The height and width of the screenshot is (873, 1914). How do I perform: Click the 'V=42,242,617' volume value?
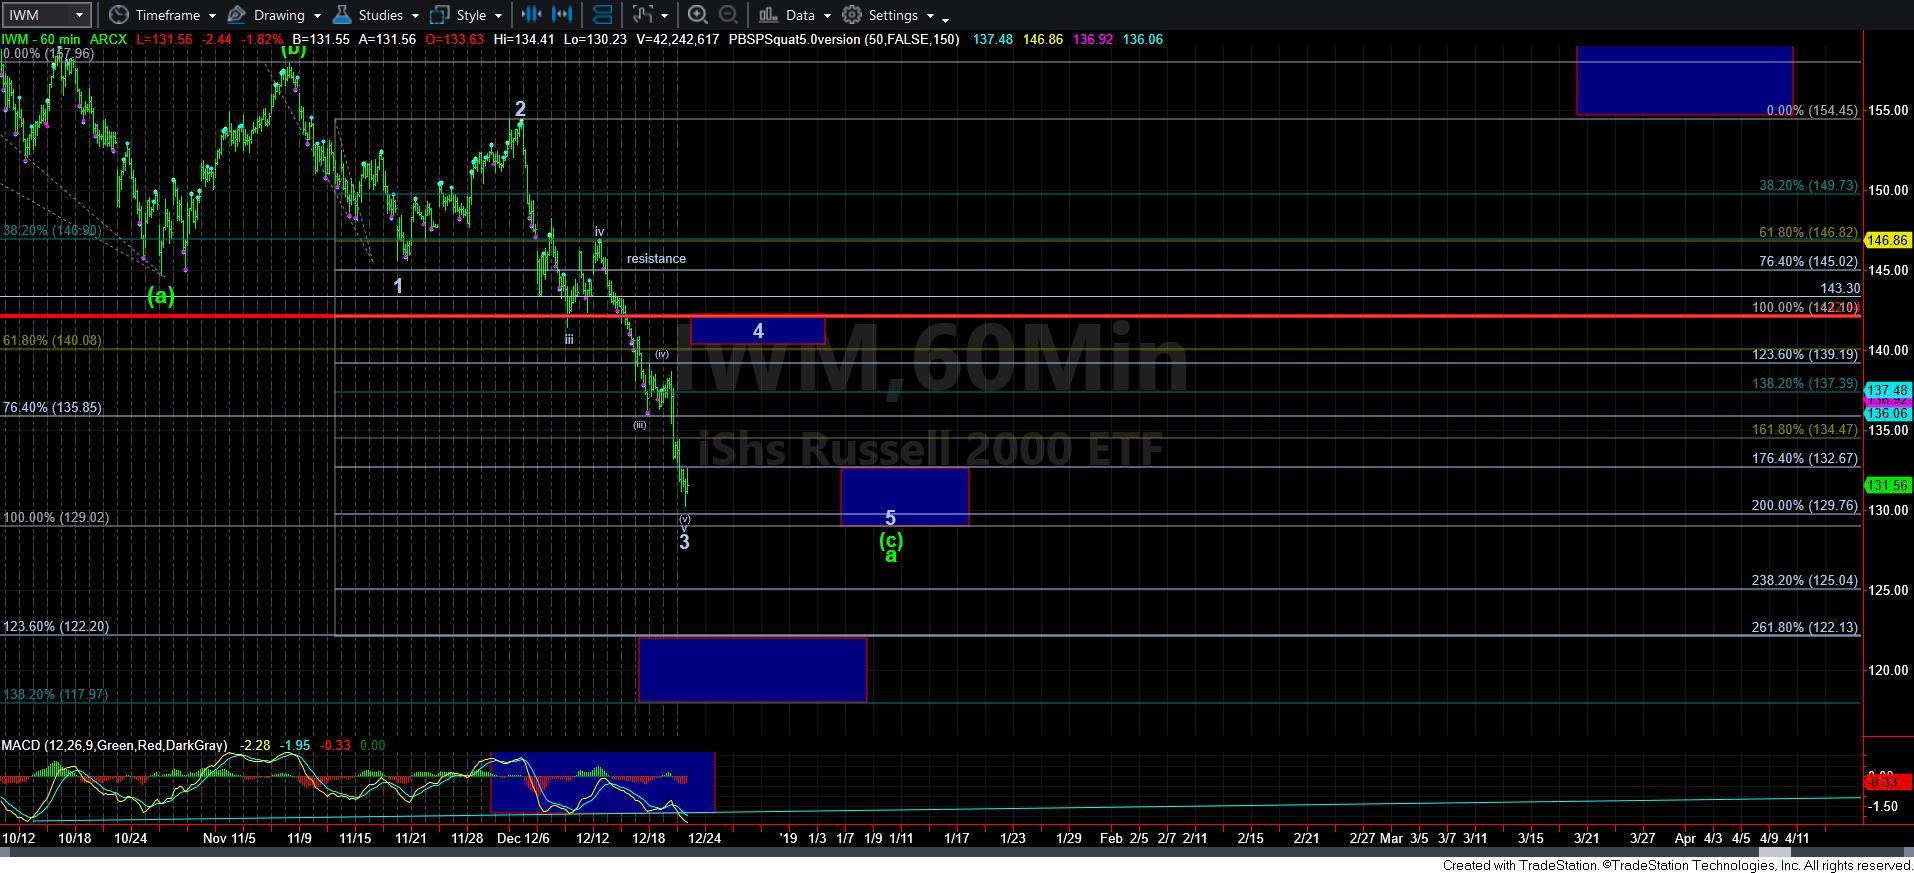coord(677,39)
